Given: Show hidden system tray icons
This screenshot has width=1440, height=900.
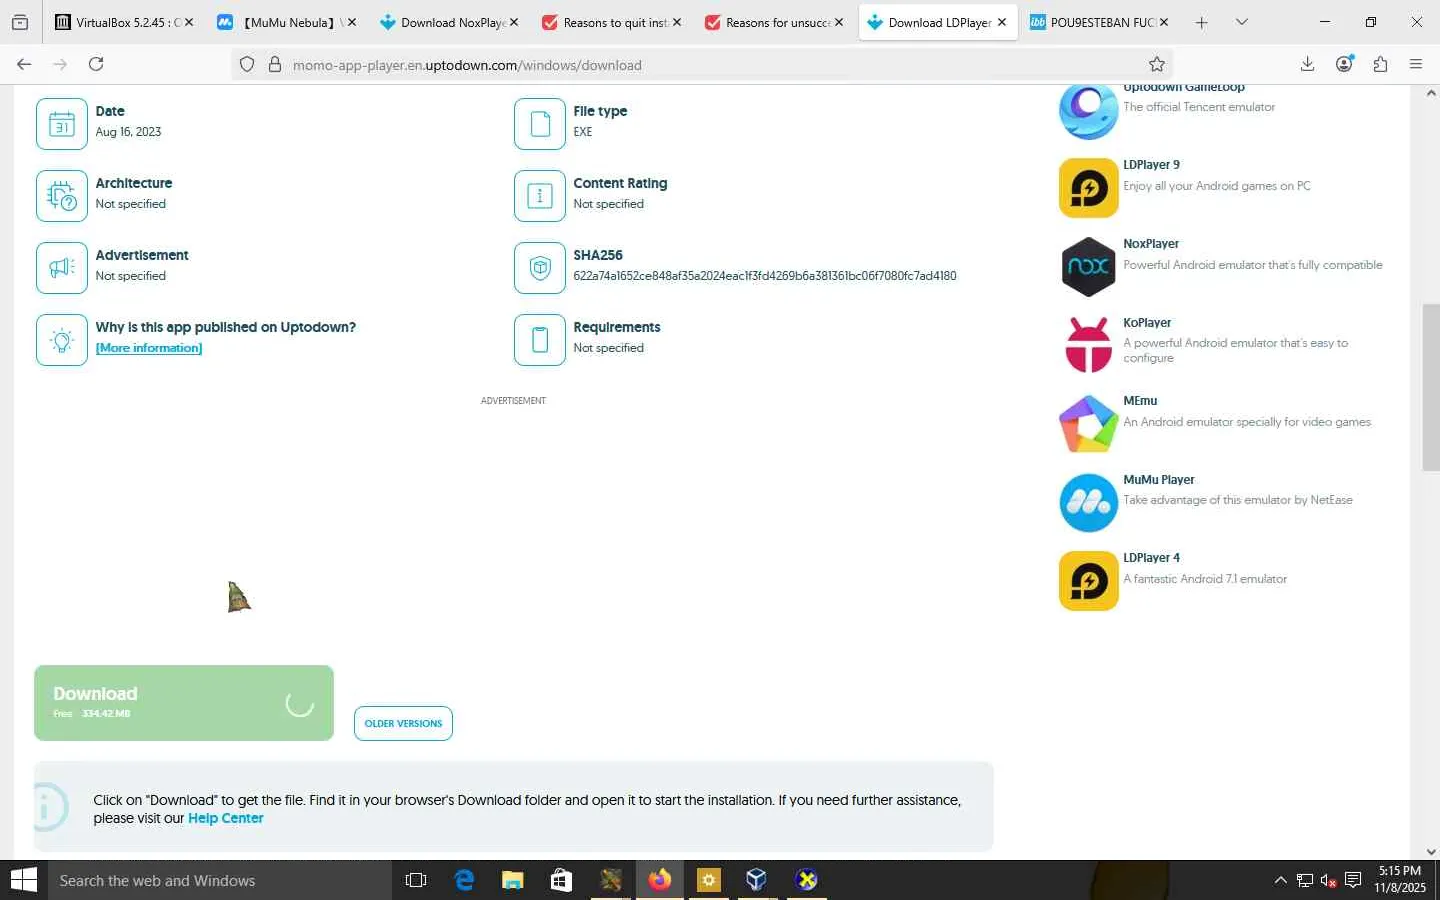Looking at the screenshot, I should tap(1280, 880).
